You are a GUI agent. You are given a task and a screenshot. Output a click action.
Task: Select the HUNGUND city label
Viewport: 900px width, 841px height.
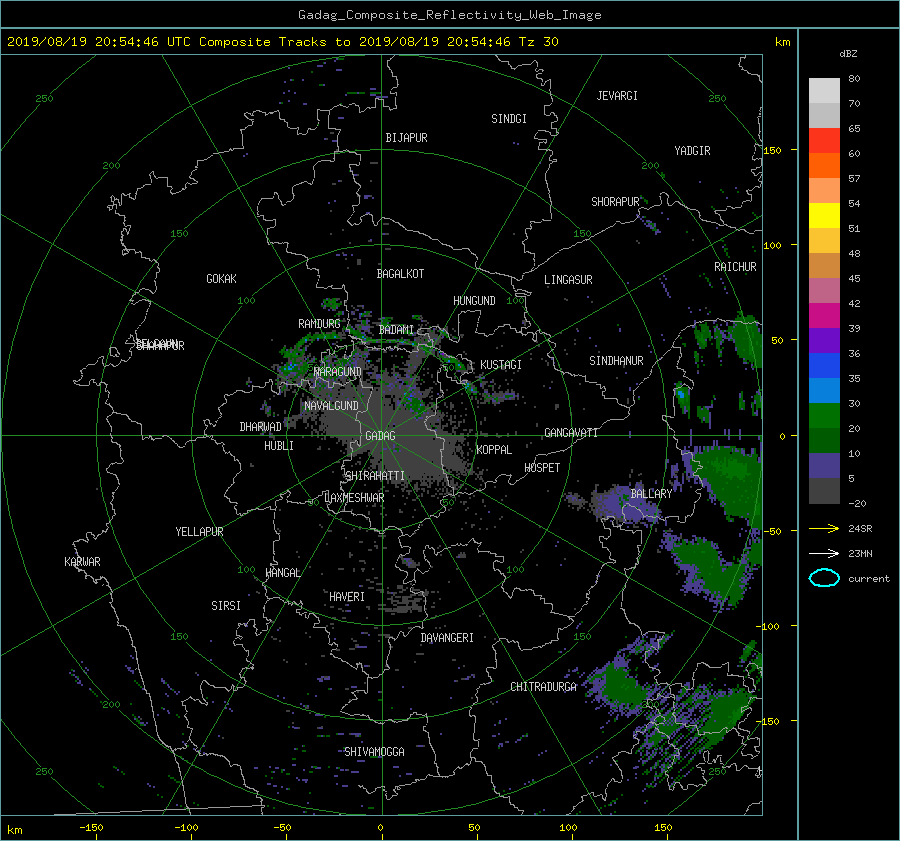tap(474, 301)
